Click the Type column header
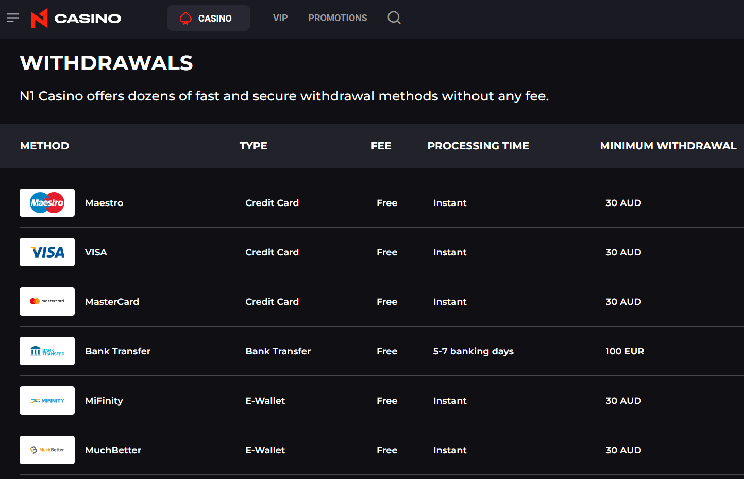744x479 pixels. pos(253,146)
